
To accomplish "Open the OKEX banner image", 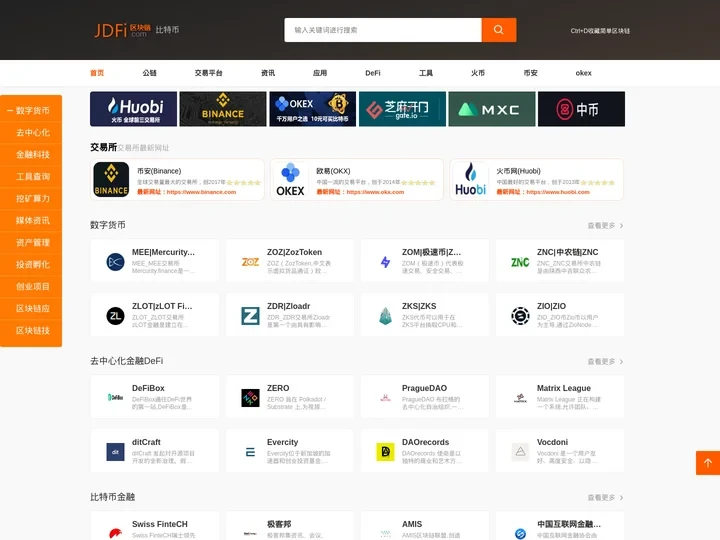I will (x=312, y=109).
